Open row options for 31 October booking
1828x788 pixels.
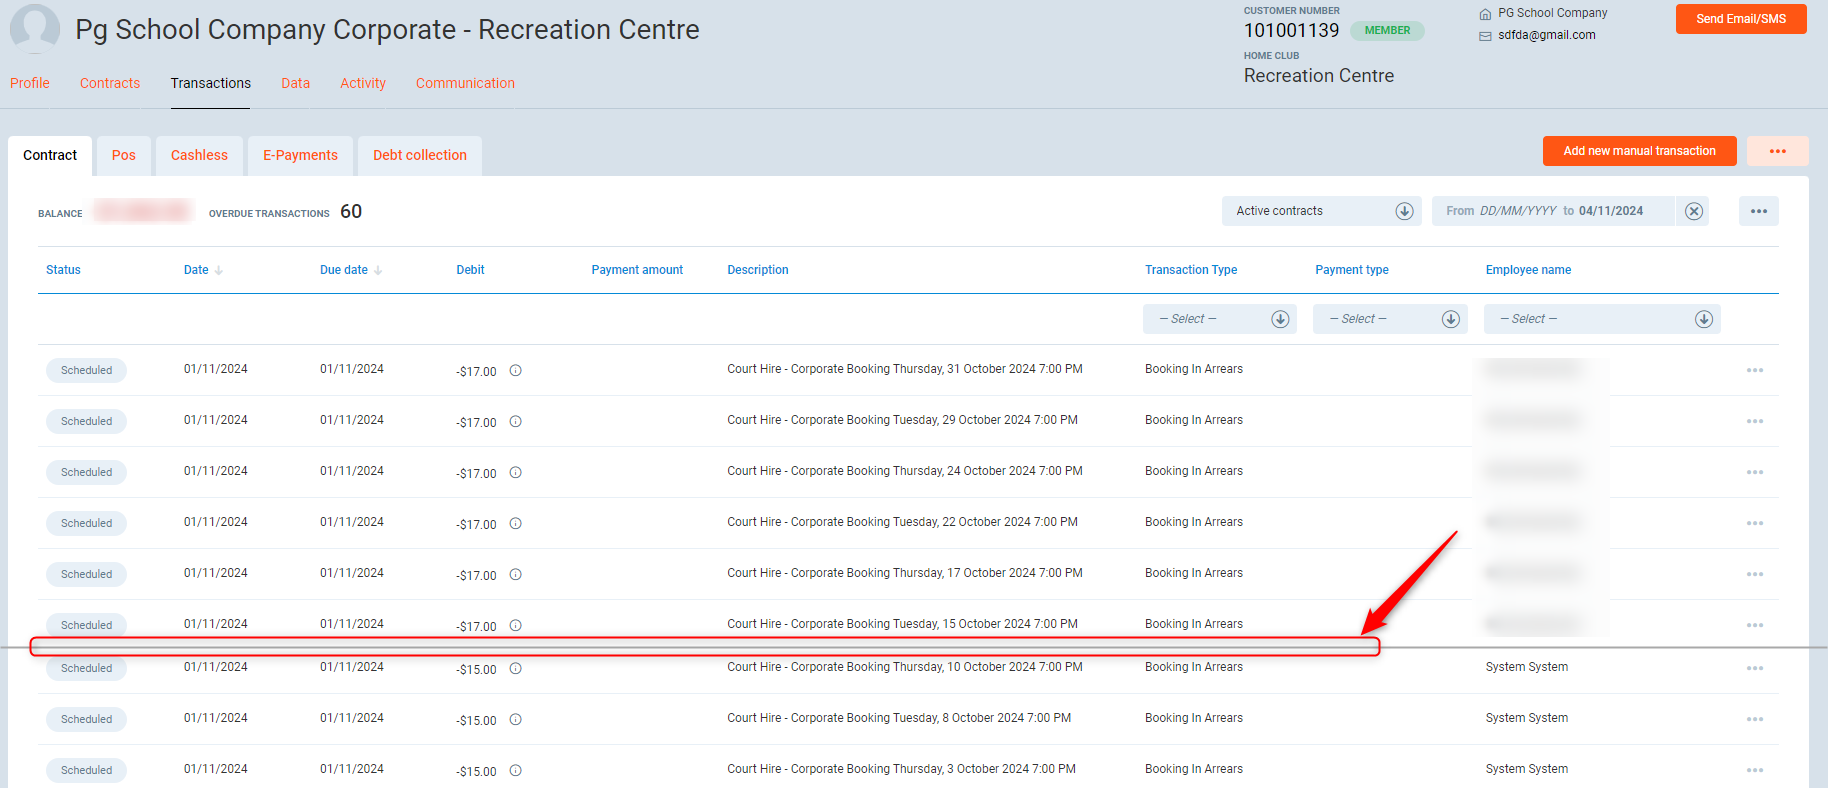pyautogui.click(x=1754, y=370)
